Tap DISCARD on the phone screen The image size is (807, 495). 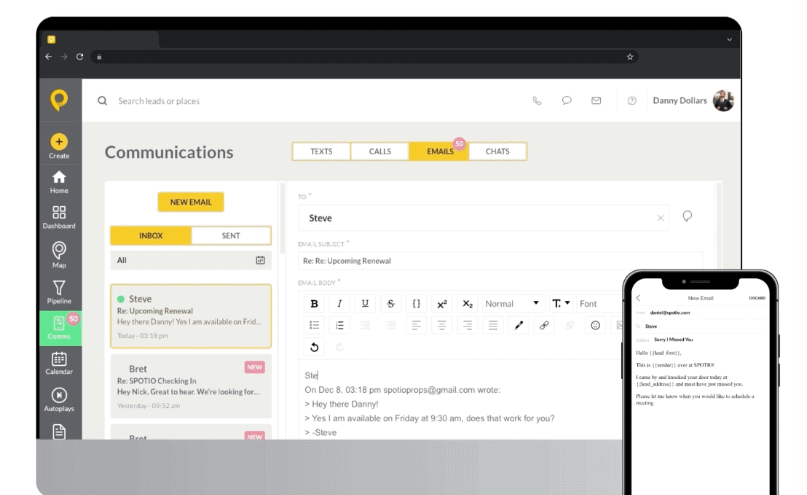click(x=757, y=298)
